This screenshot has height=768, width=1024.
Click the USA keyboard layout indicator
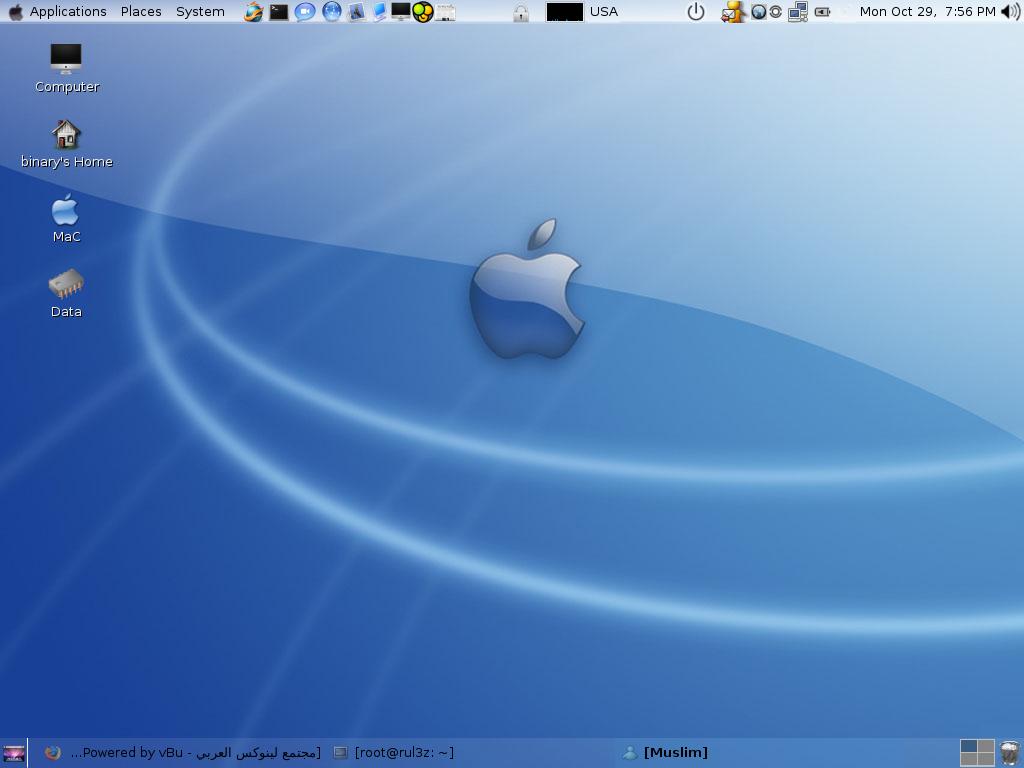click(603, 12)
